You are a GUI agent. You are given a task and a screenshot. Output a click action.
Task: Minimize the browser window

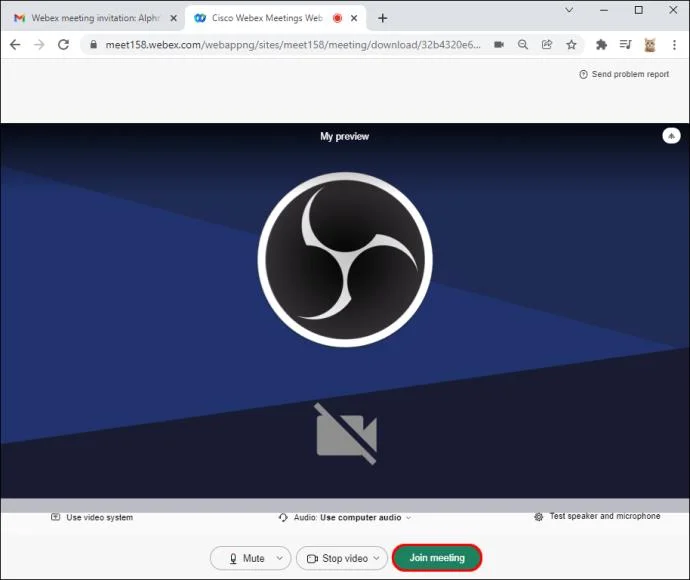(604, 10)
